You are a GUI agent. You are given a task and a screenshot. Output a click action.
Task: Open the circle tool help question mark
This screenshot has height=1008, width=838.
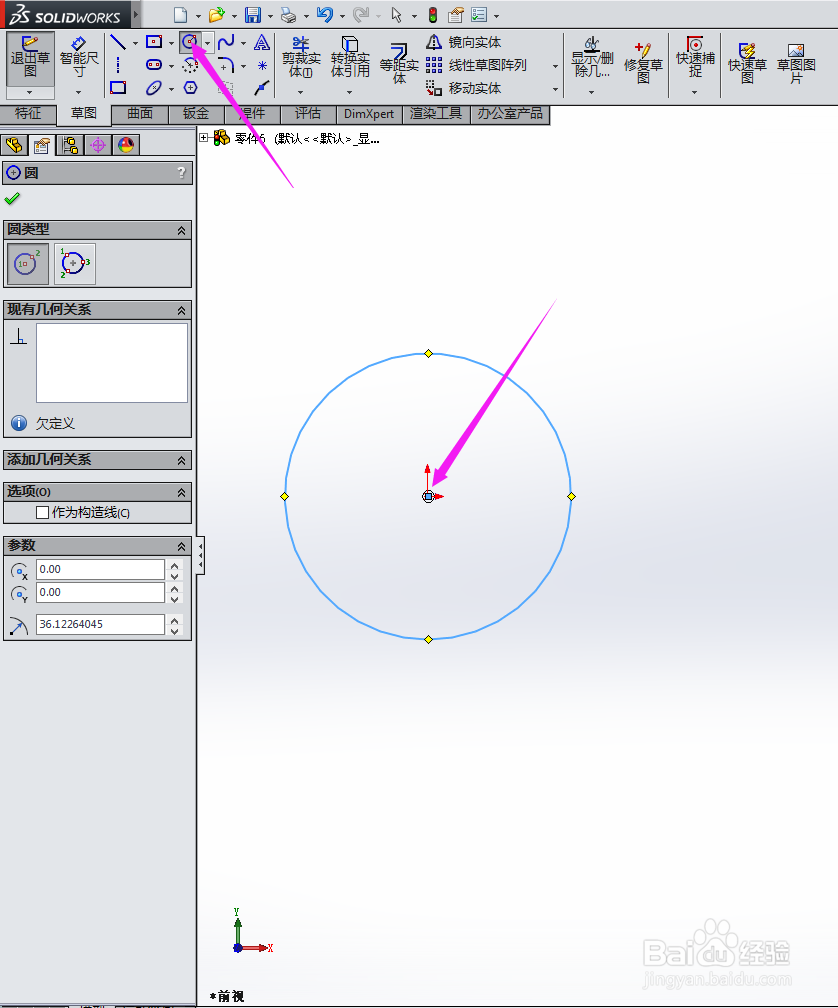tap(180, 172)
